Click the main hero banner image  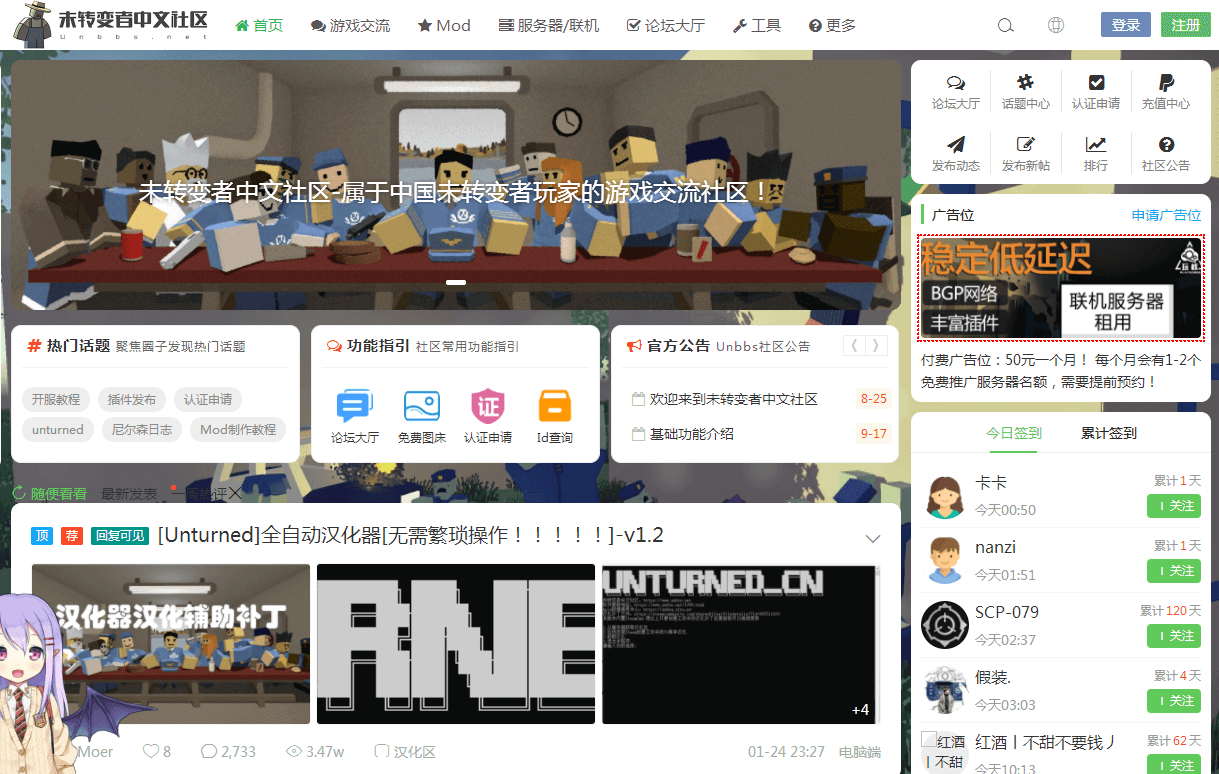tap(456, 185)
